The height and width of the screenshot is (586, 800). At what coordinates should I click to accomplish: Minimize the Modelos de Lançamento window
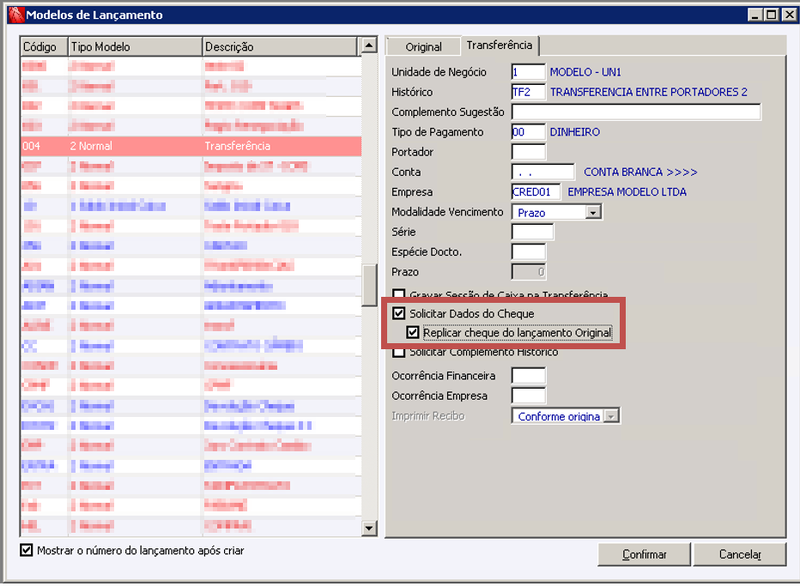tap(755, 15)
